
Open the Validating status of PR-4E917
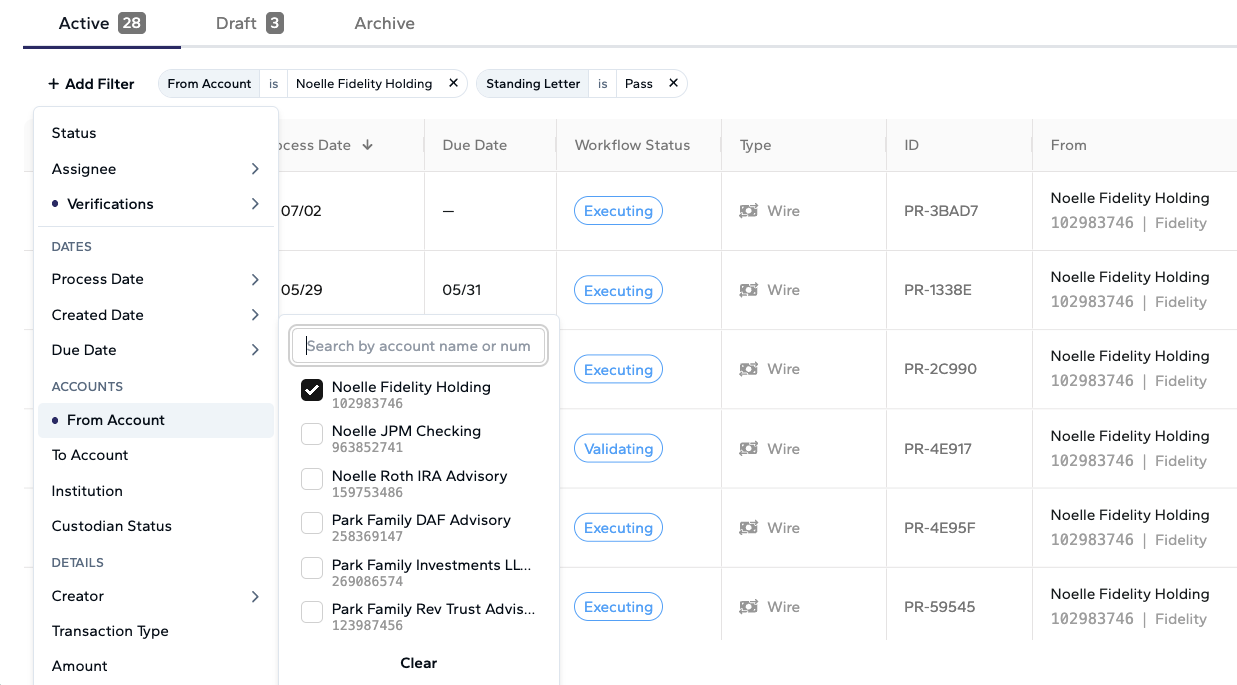(x=618, y=449)
